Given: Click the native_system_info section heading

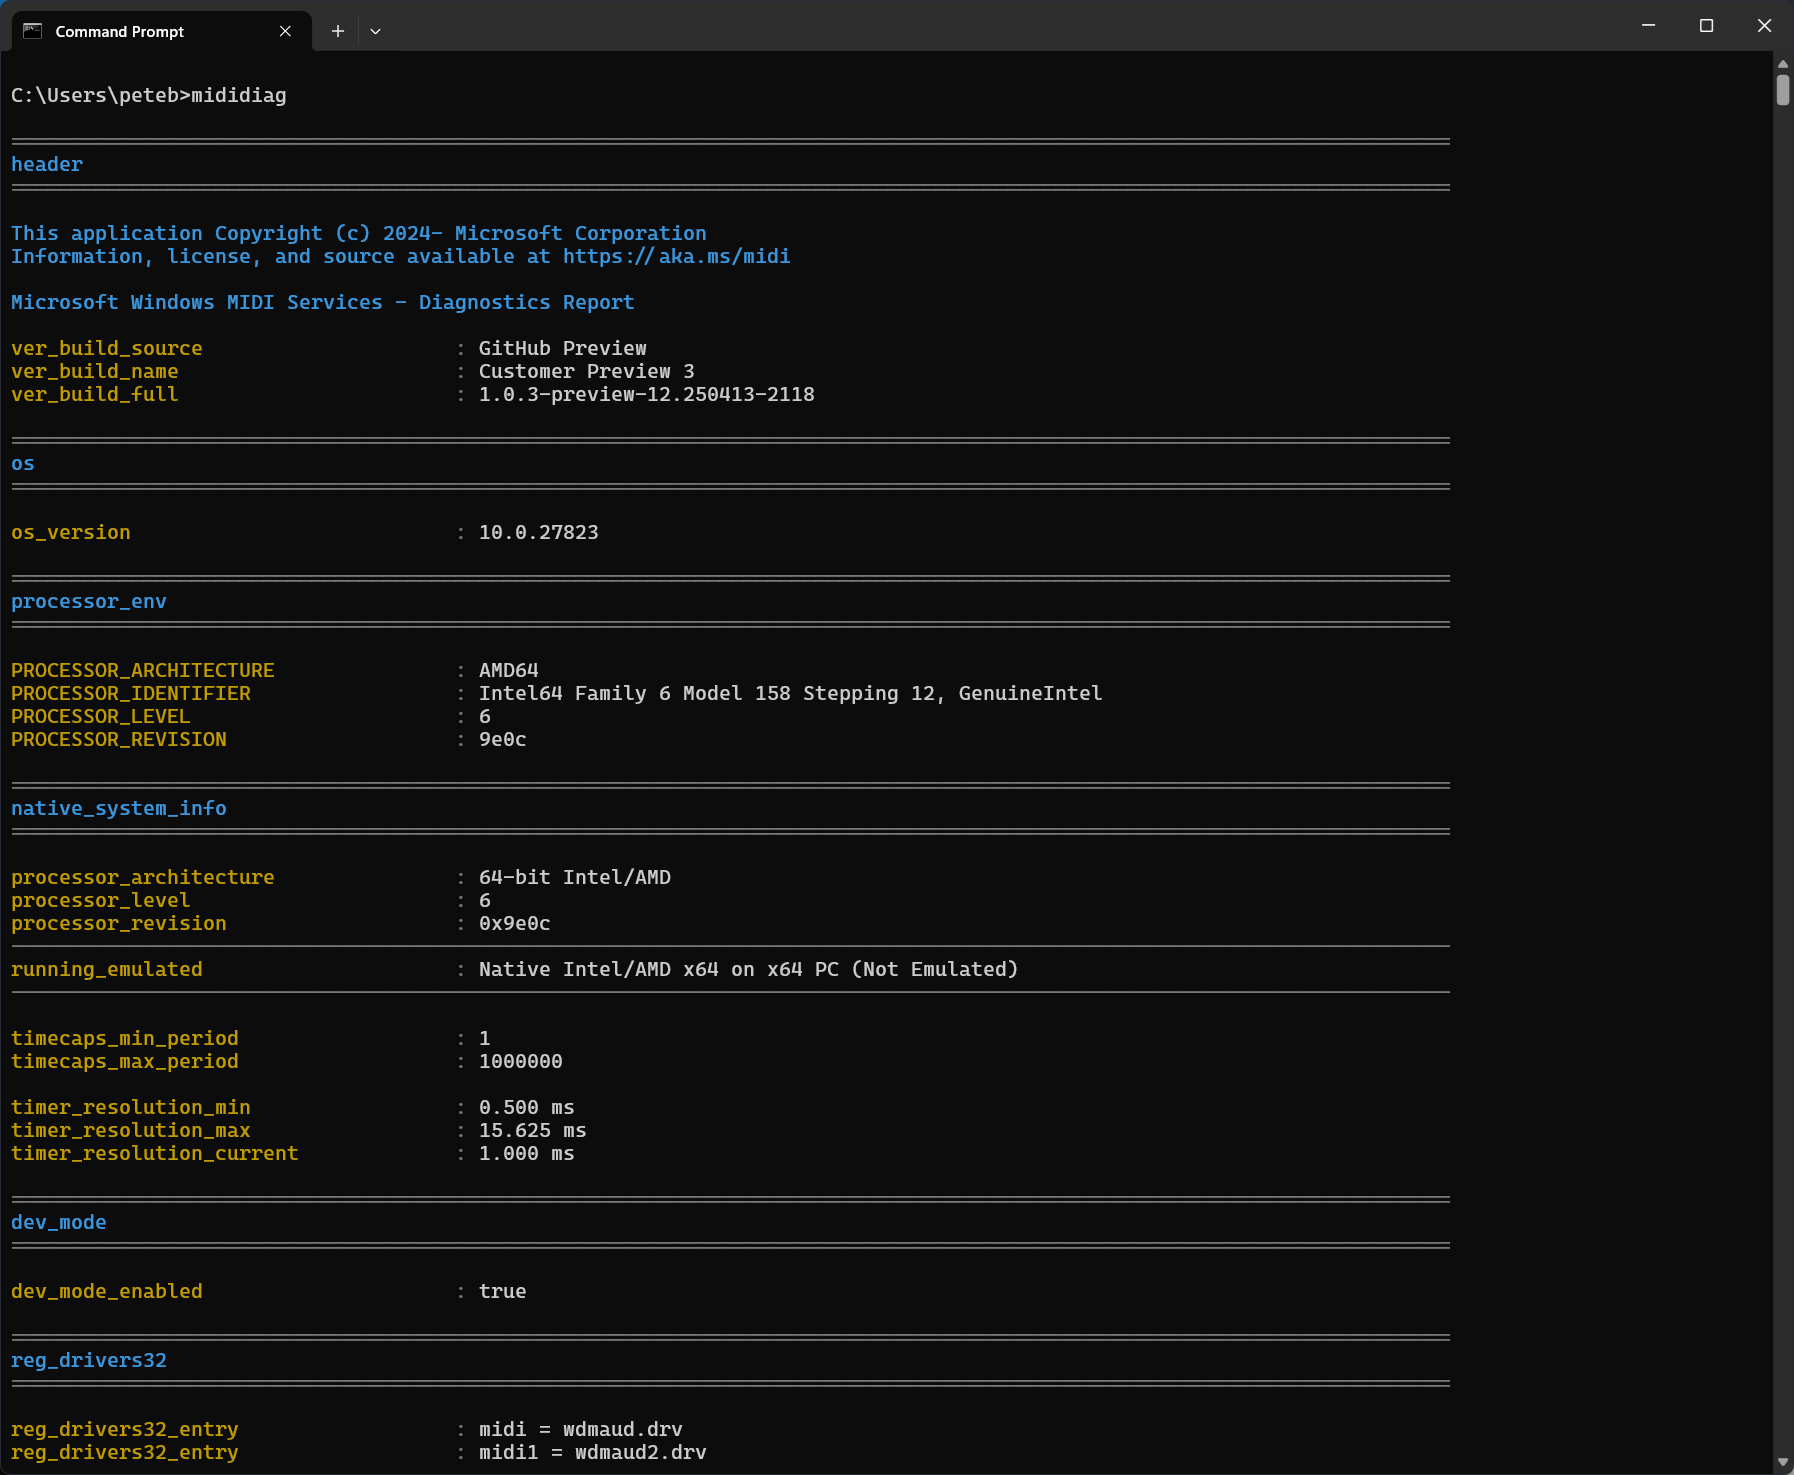Looking at the screenshot, I should [x=119, y=809].
